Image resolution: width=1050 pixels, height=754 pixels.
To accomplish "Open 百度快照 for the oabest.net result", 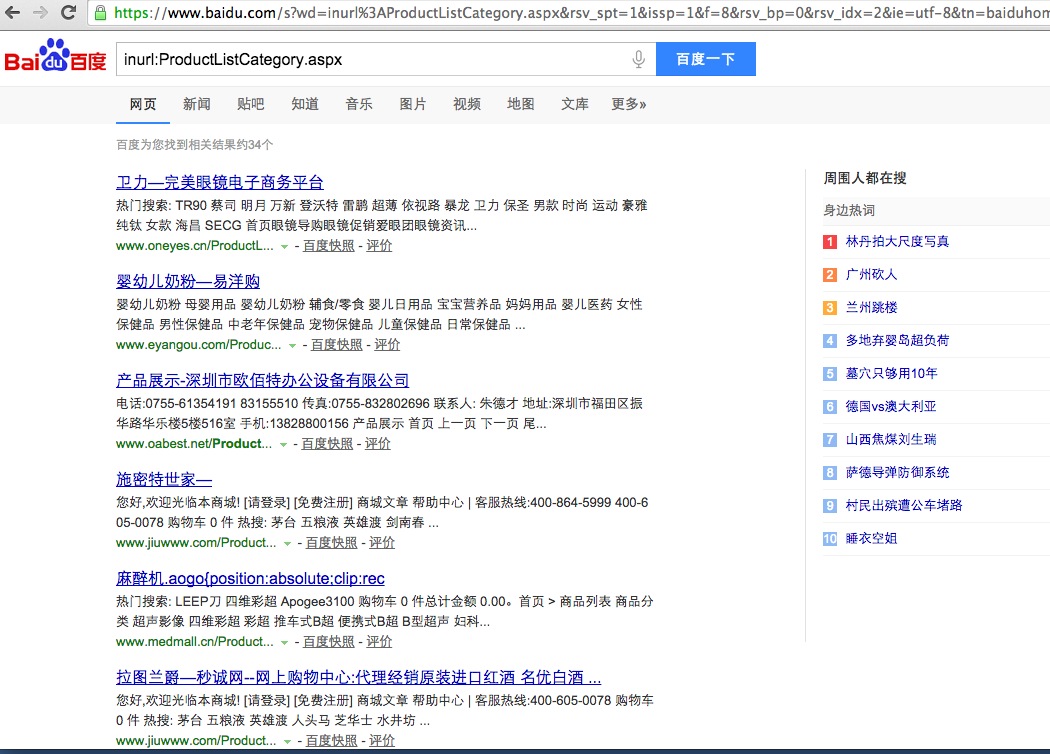I will click(x=327, y=444).
